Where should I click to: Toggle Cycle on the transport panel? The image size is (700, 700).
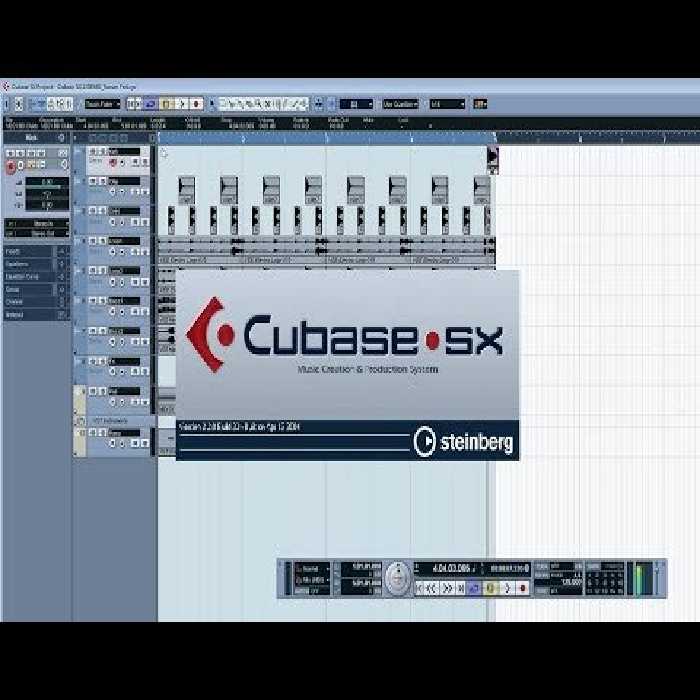pyautogui.click(x=474, y=588)
